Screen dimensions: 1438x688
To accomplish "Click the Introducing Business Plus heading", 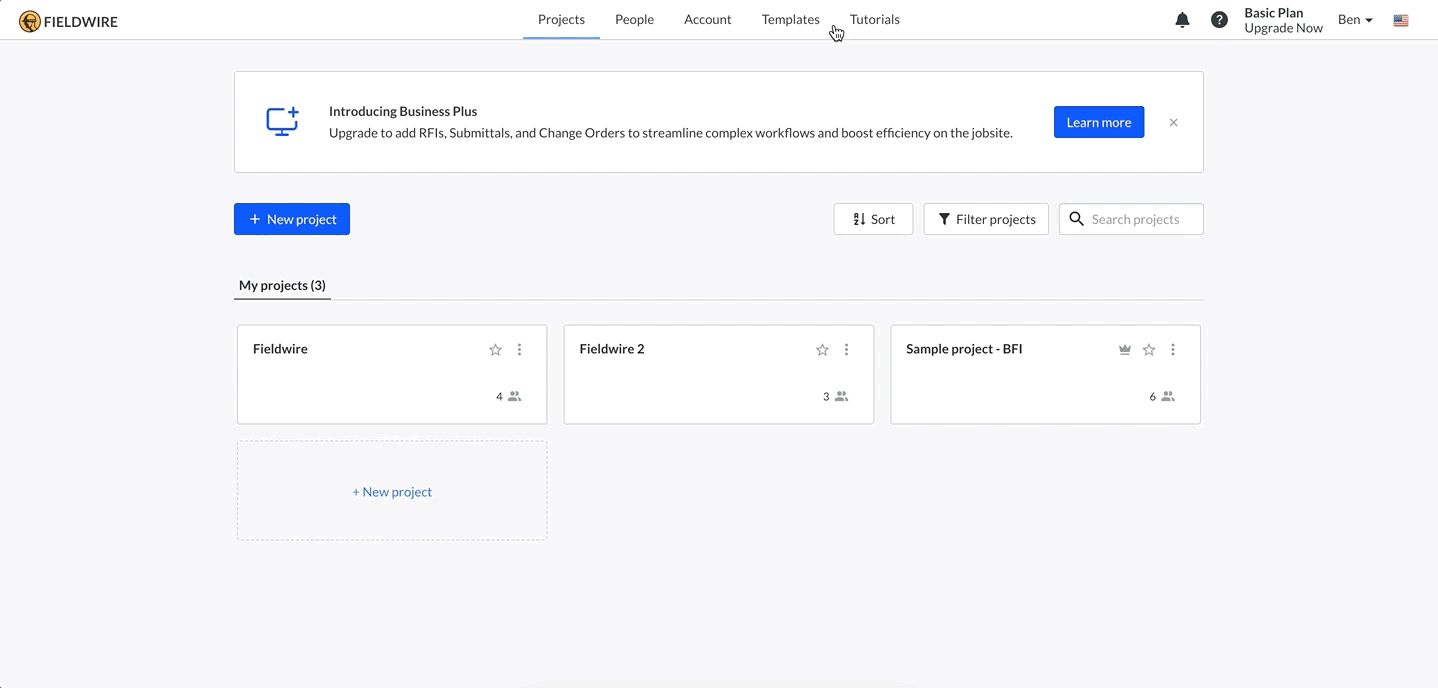I will tap(403, 111).
